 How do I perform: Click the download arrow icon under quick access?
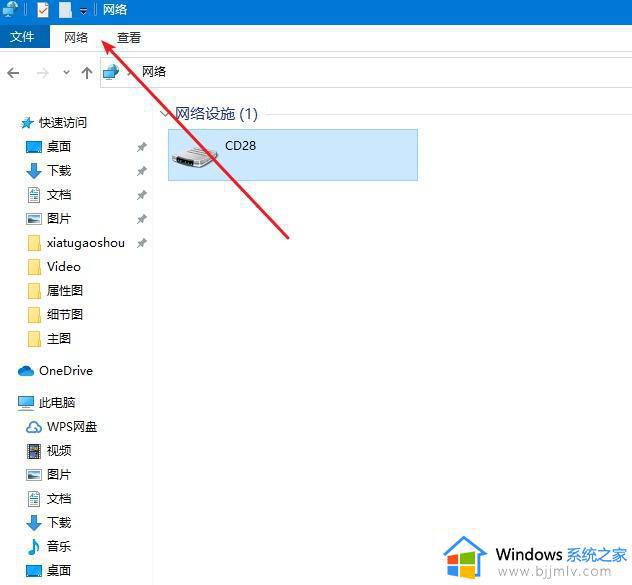[34, 171]
